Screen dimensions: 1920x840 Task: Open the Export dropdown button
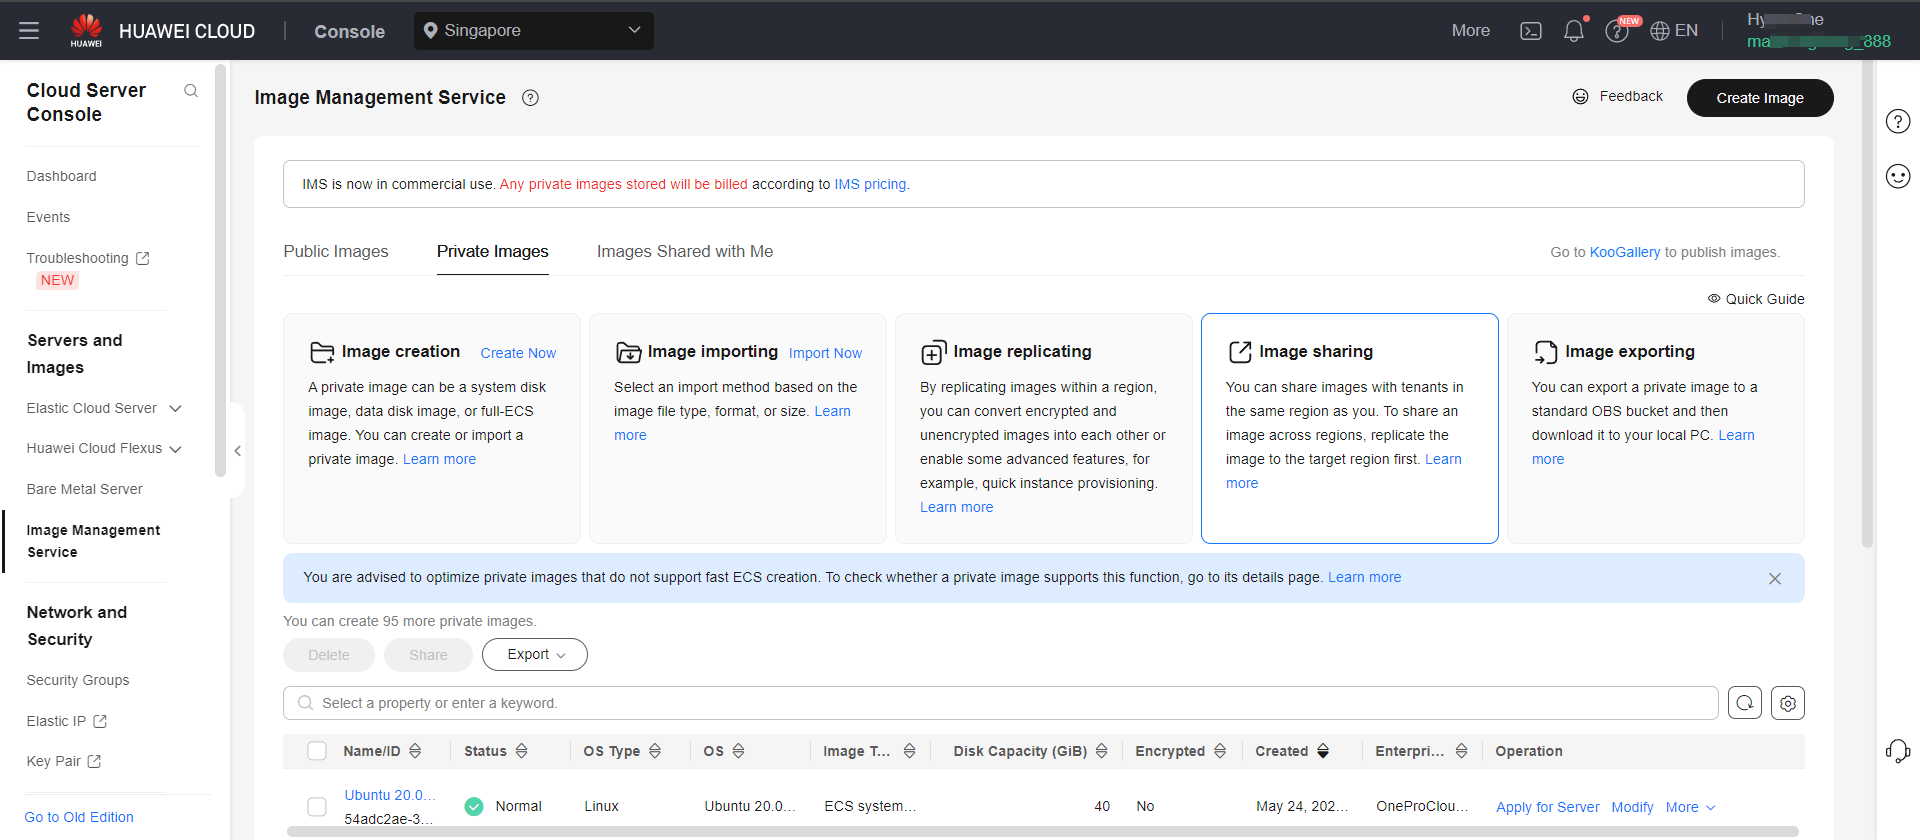pyautogui.click(x=535, y=655)
